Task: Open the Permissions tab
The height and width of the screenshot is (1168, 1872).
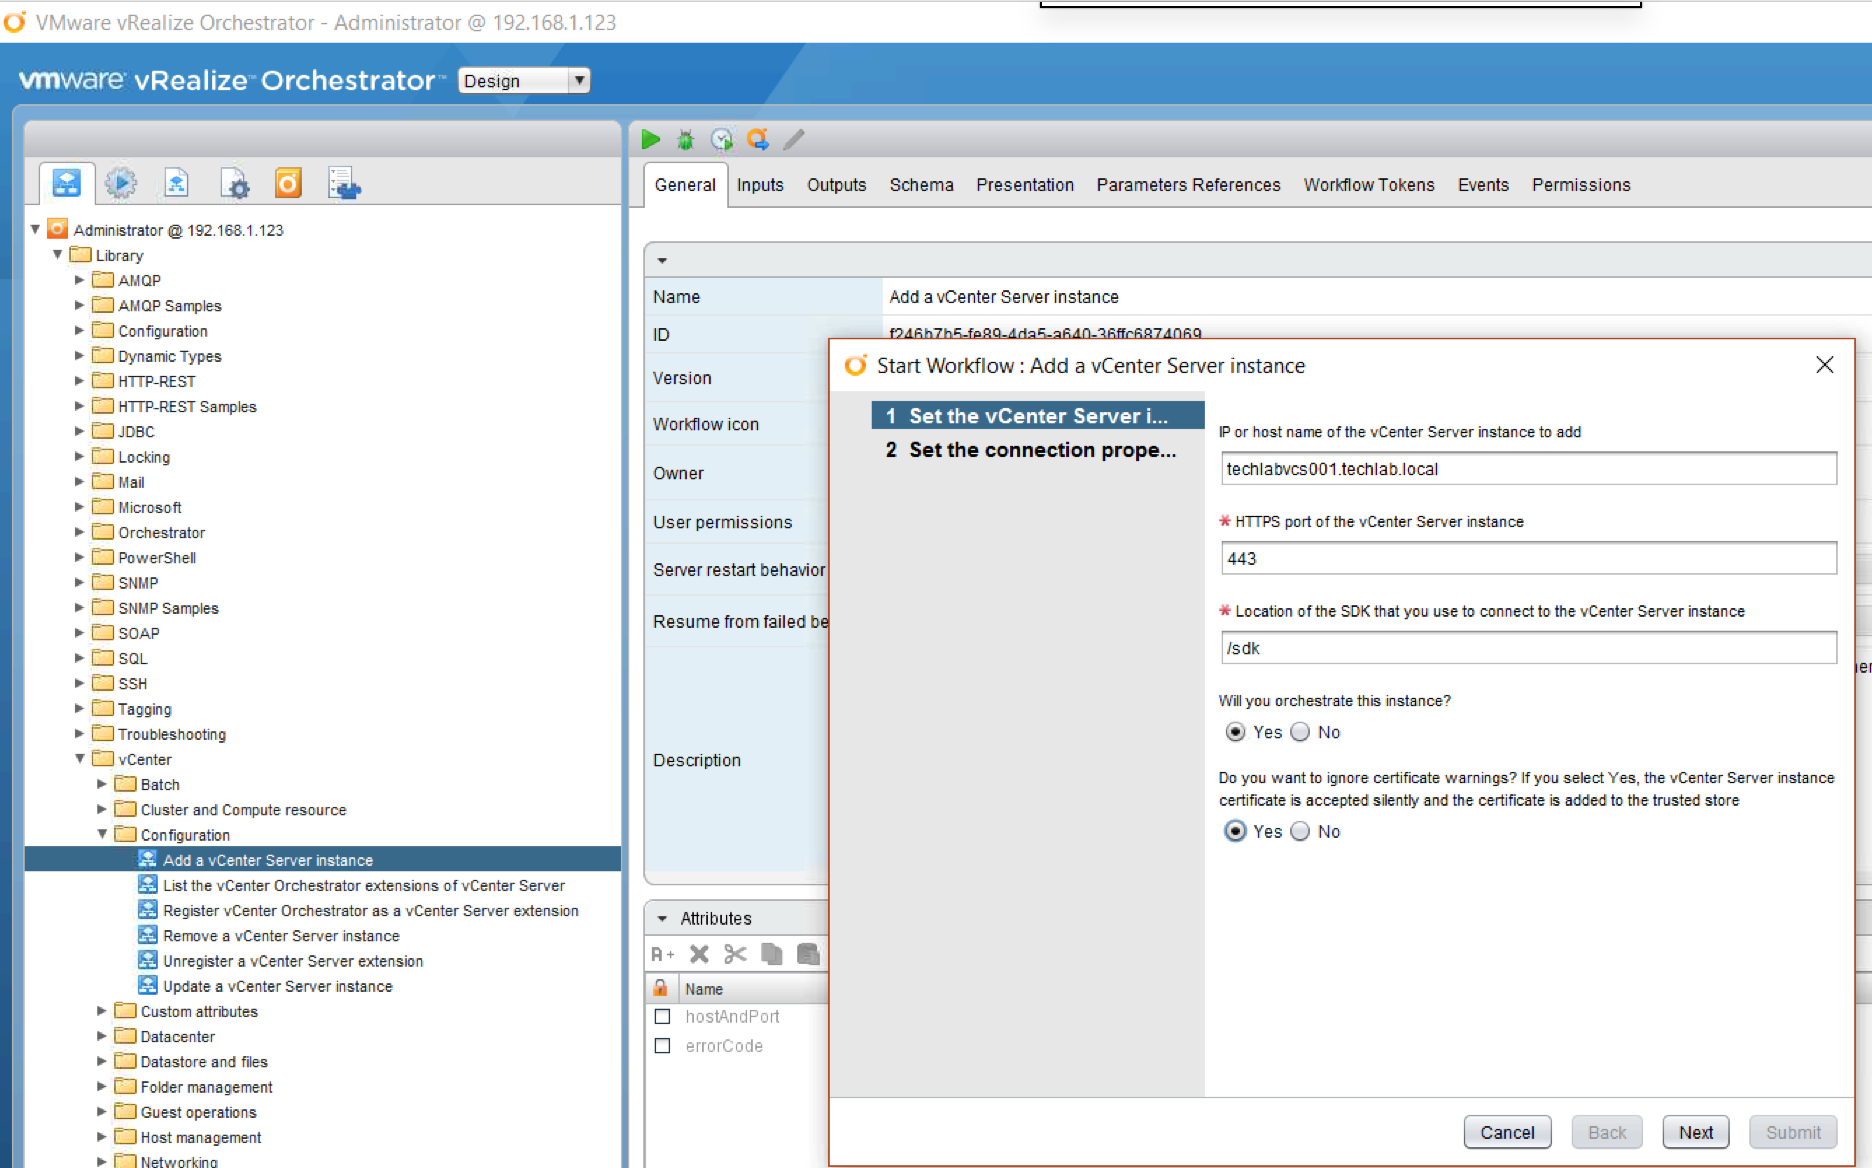Action: click(1581, 185)
